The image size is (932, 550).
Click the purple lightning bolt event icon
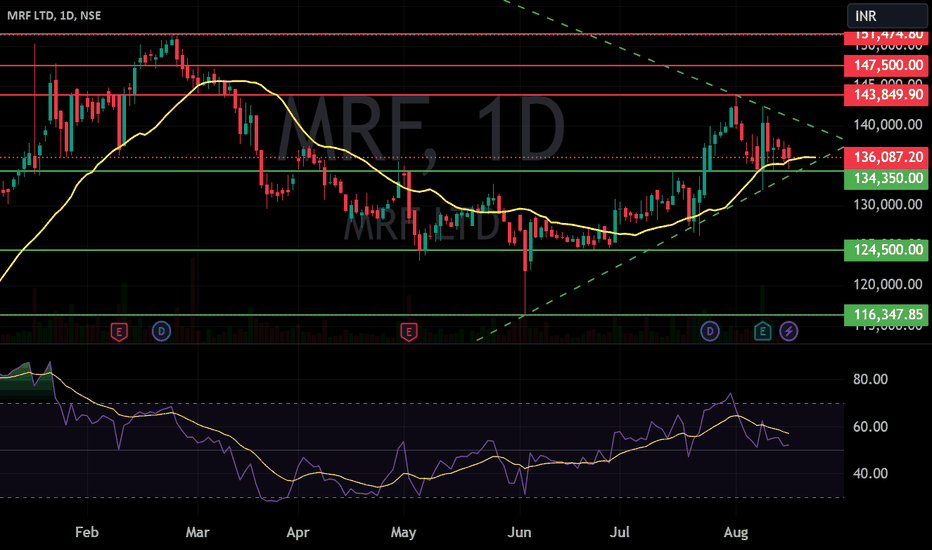[789, 331]
